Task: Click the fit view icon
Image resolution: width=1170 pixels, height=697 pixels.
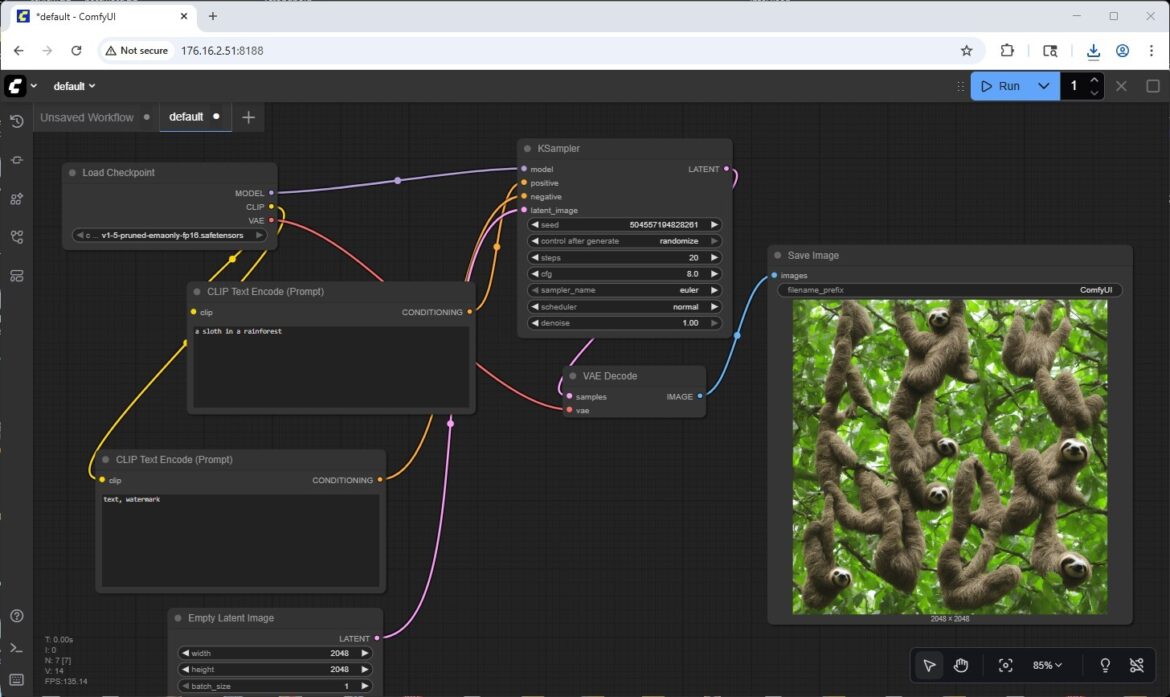Action: (1006, 665)
